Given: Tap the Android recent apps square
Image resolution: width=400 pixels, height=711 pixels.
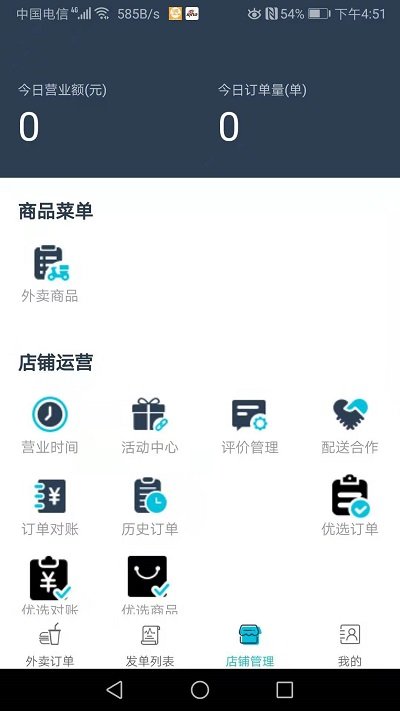Looking at the screenshot, I should pos(284,690).
